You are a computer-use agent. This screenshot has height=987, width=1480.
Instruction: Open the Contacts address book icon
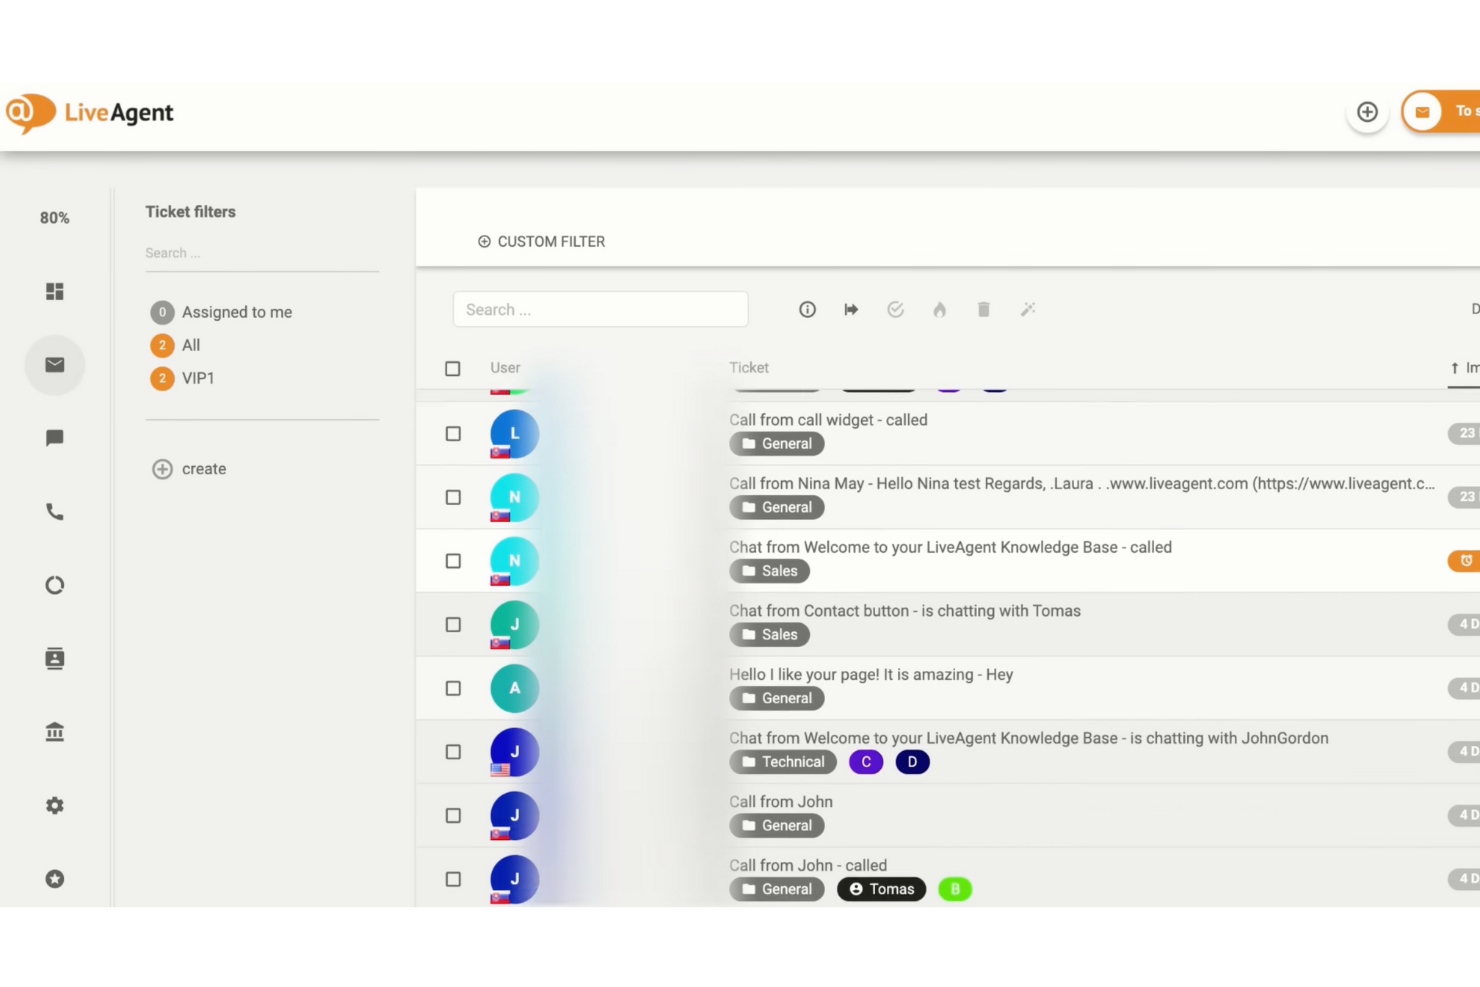pos(55,658)
